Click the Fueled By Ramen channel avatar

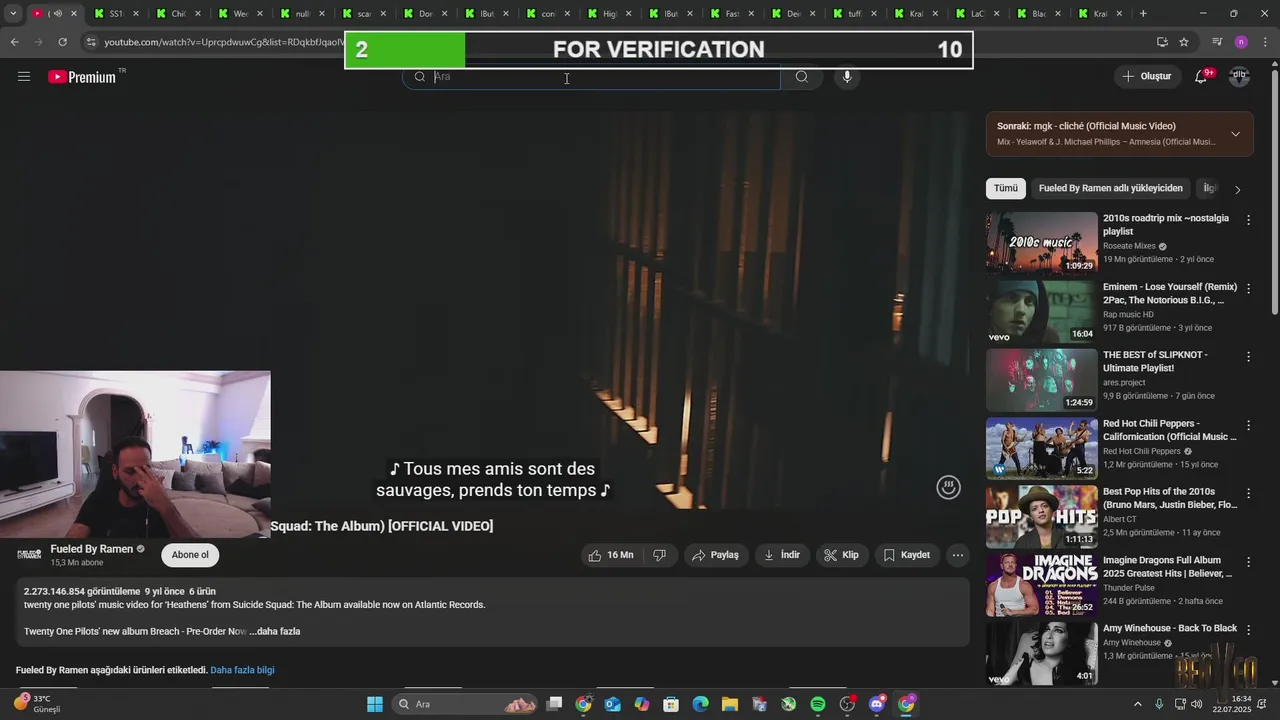coord(29,555)
